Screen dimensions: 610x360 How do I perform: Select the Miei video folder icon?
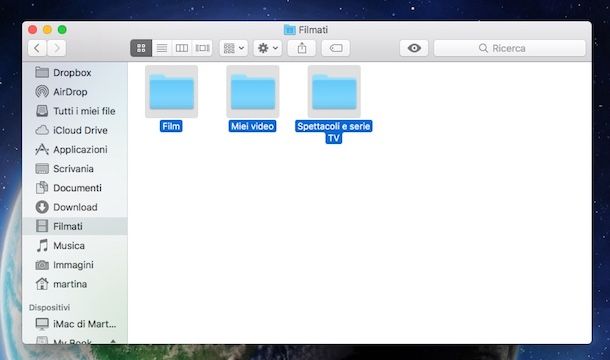coord(253,91)
